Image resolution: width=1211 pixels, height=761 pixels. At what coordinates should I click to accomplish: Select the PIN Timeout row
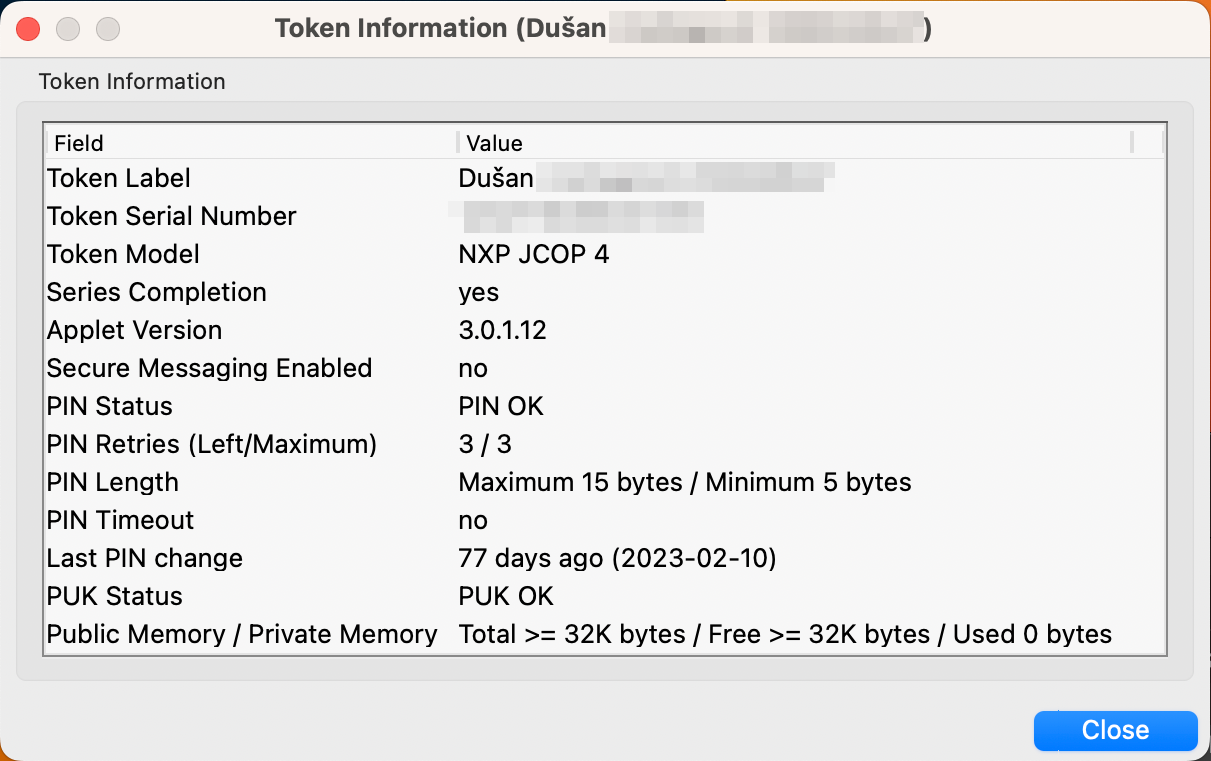coord(300,520)
